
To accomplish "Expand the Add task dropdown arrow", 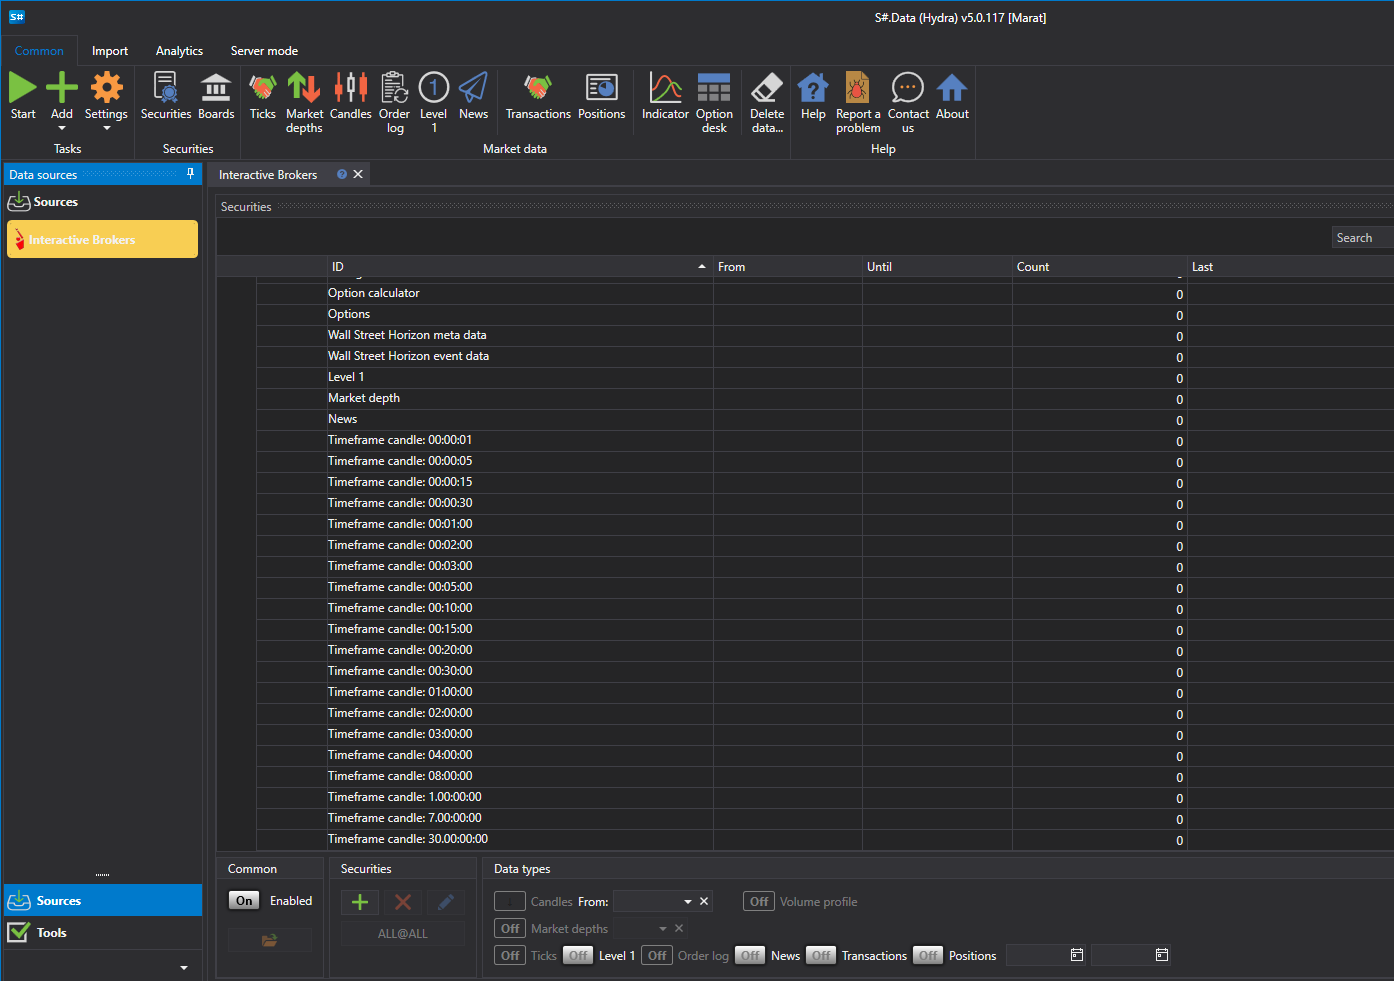I will [x=62, y=128].
